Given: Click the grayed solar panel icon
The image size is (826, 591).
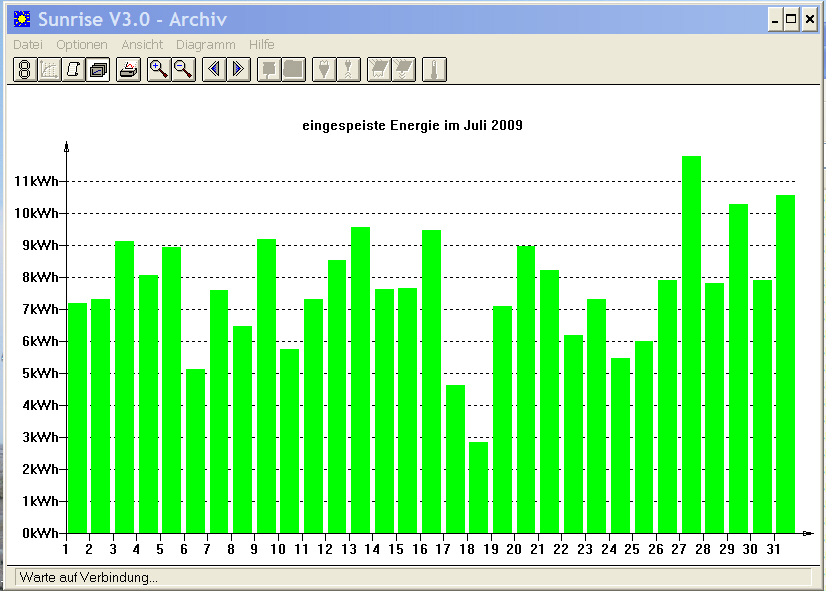Looking at the screenshot, I should (x=379, y=70).
